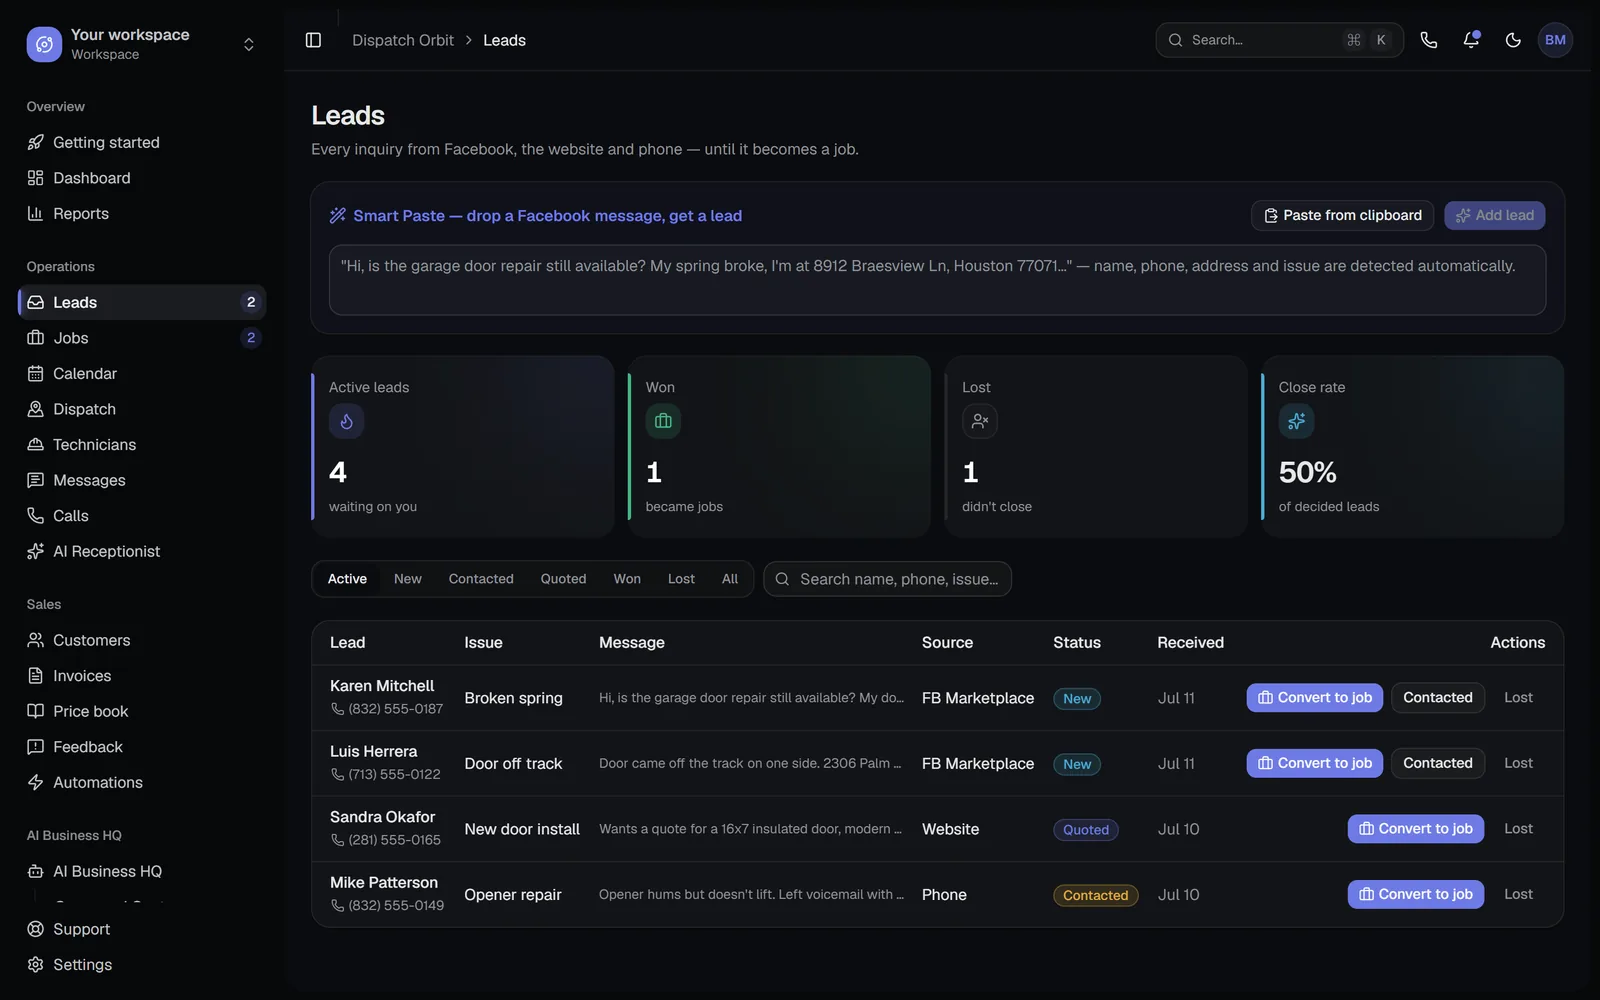Screen dimensions: 1600x1000
Task: Click the Feedback sidebar icon
Action: [36, 747]
